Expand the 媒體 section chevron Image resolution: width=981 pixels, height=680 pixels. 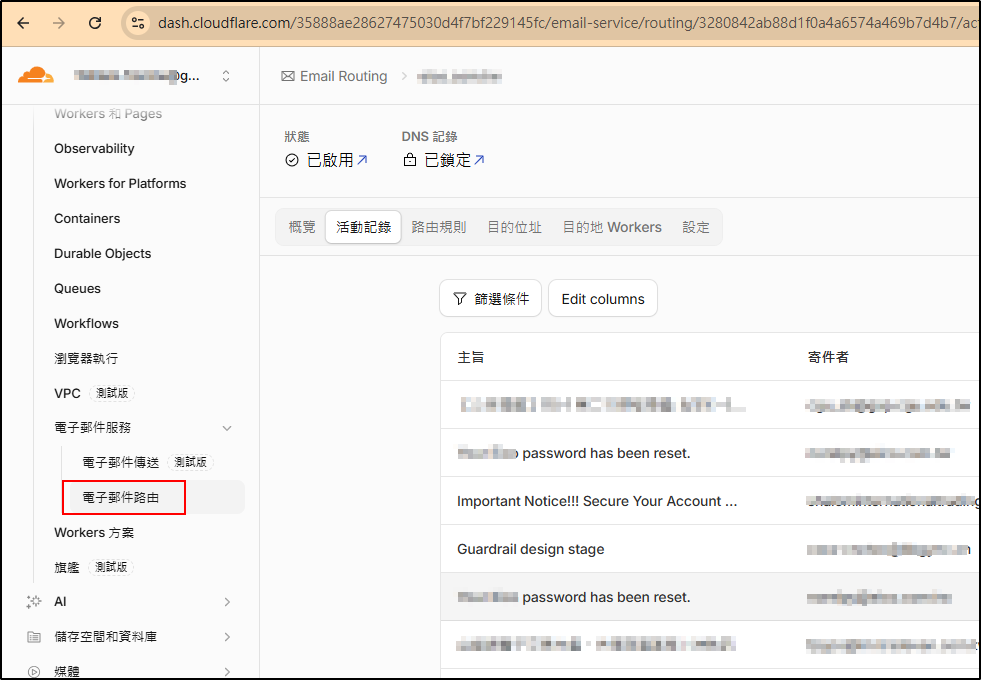tap(227, 672)
